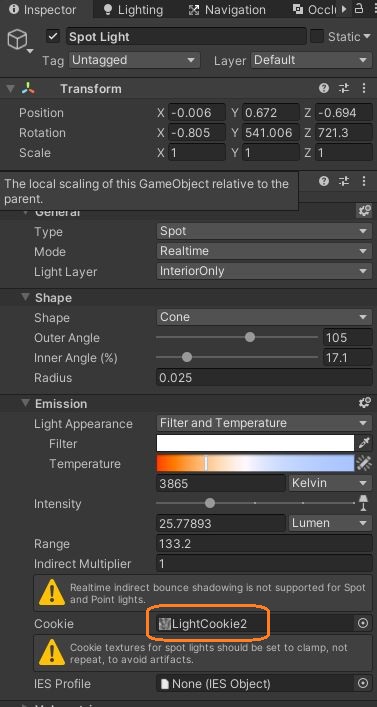Switch to the Lighting tab

coord(133,9)
